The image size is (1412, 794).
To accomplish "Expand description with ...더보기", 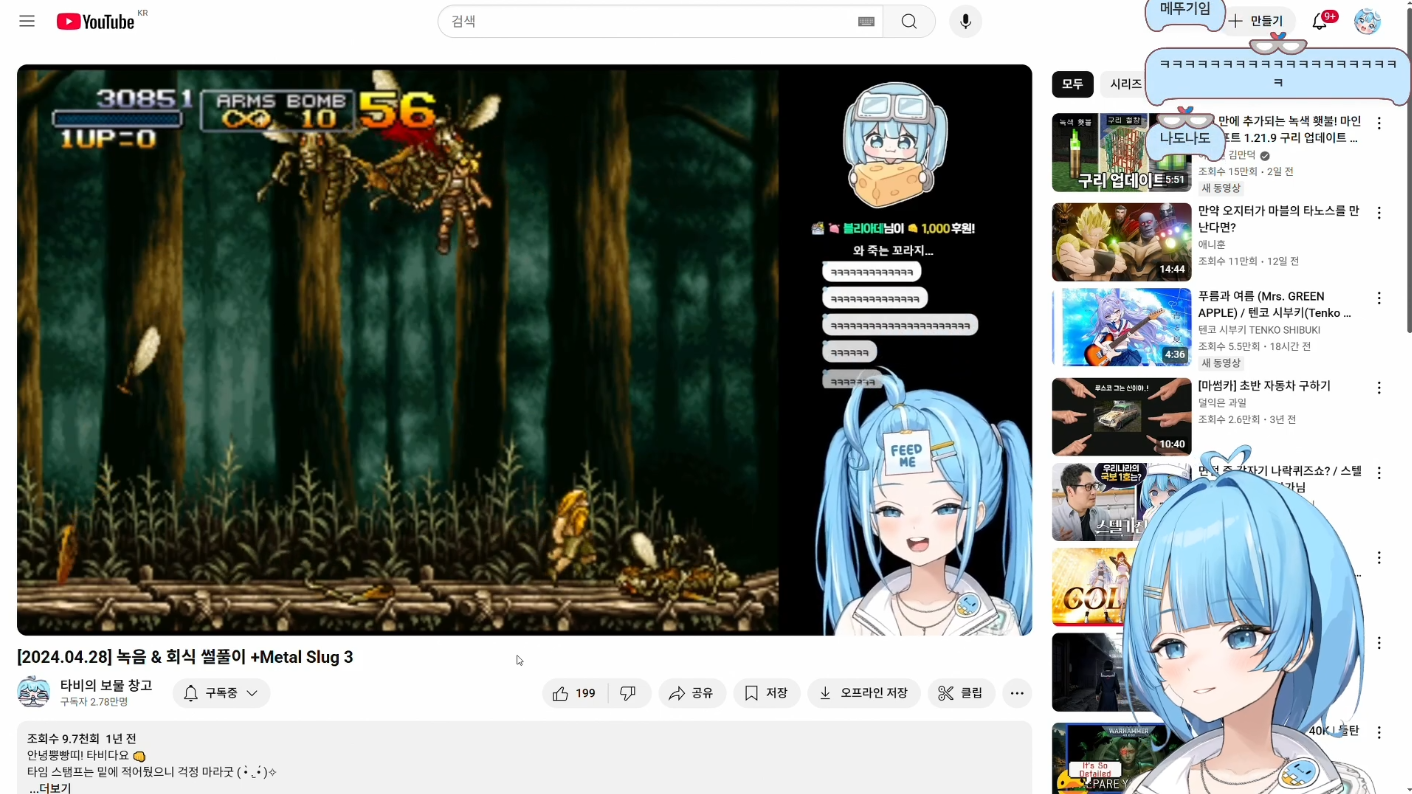I will coord(50,788).
